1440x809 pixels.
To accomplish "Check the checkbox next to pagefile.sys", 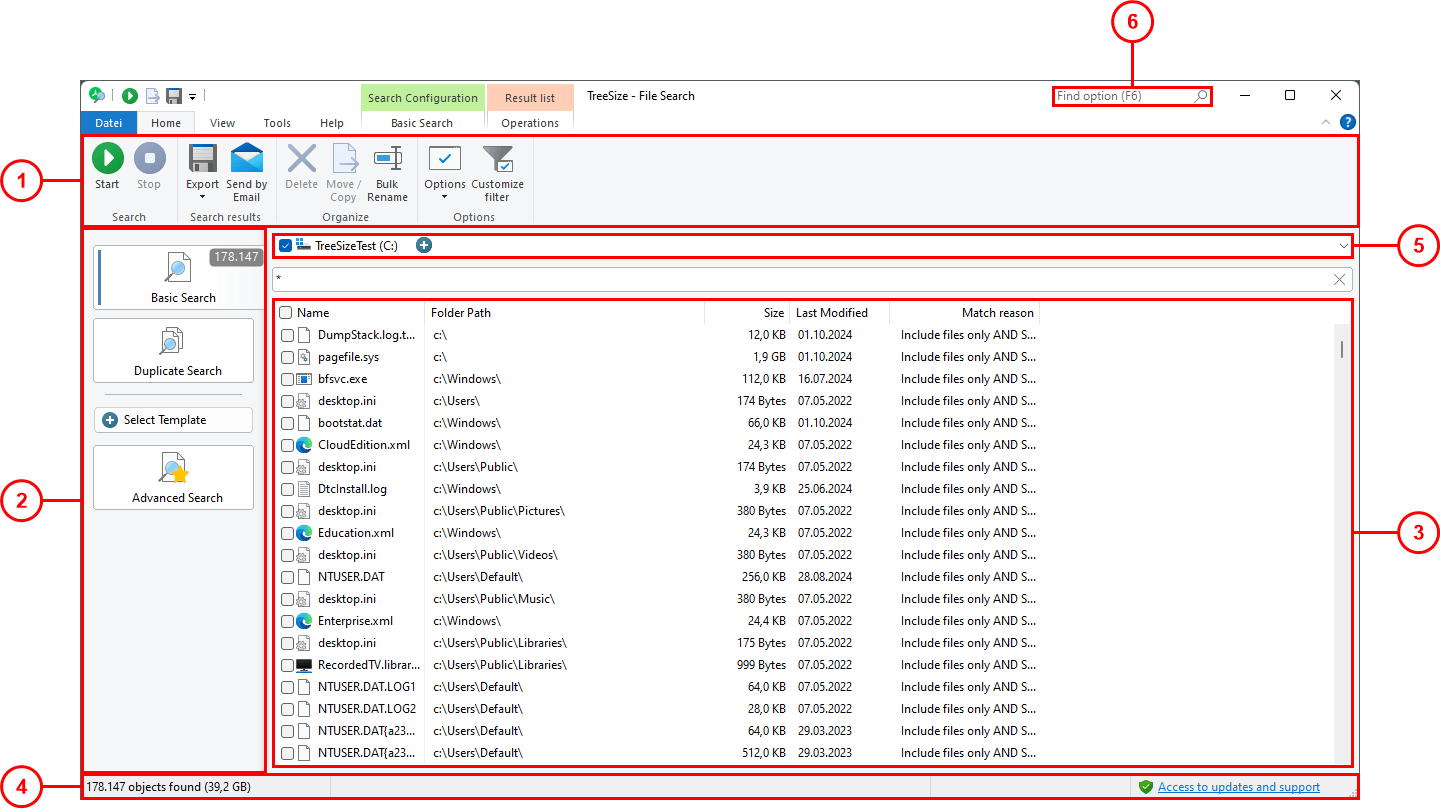I will (285, 356).
